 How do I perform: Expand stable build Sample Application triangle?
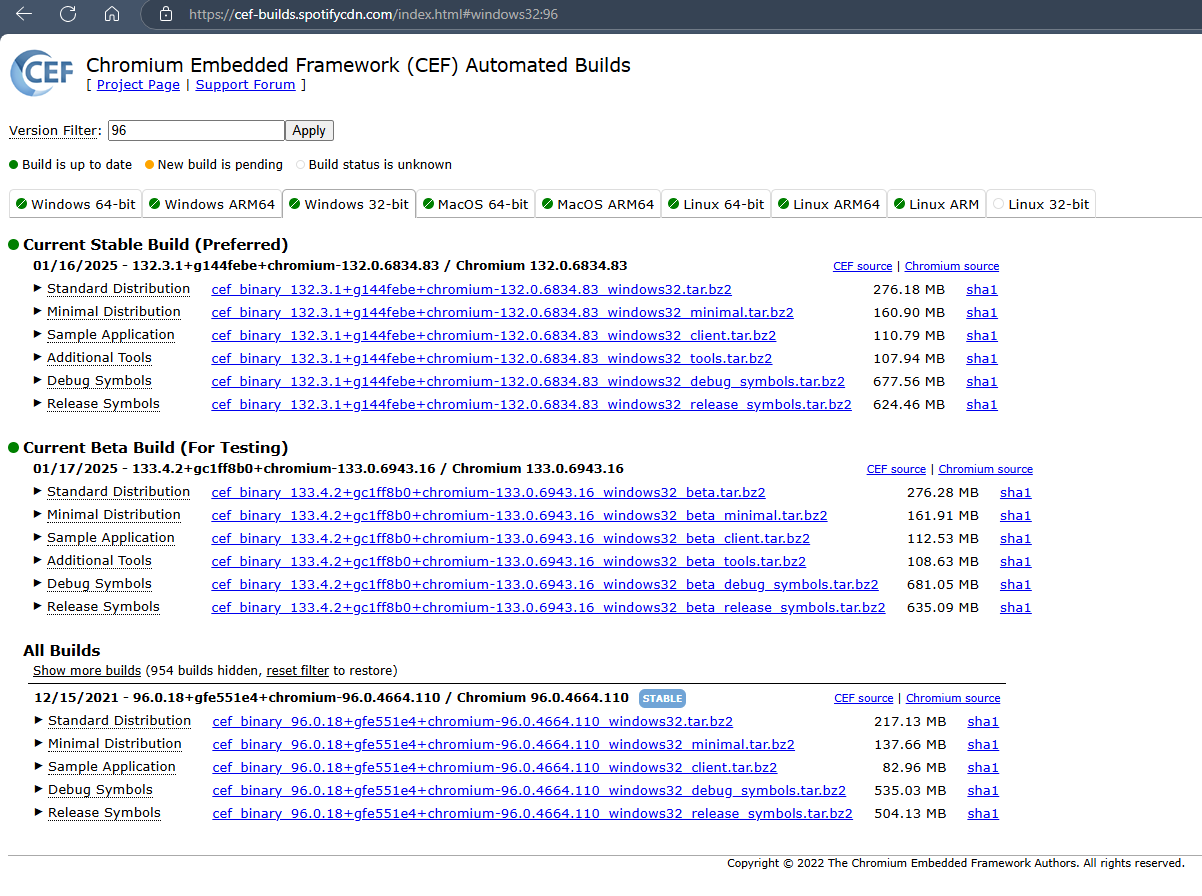[38, 334]
